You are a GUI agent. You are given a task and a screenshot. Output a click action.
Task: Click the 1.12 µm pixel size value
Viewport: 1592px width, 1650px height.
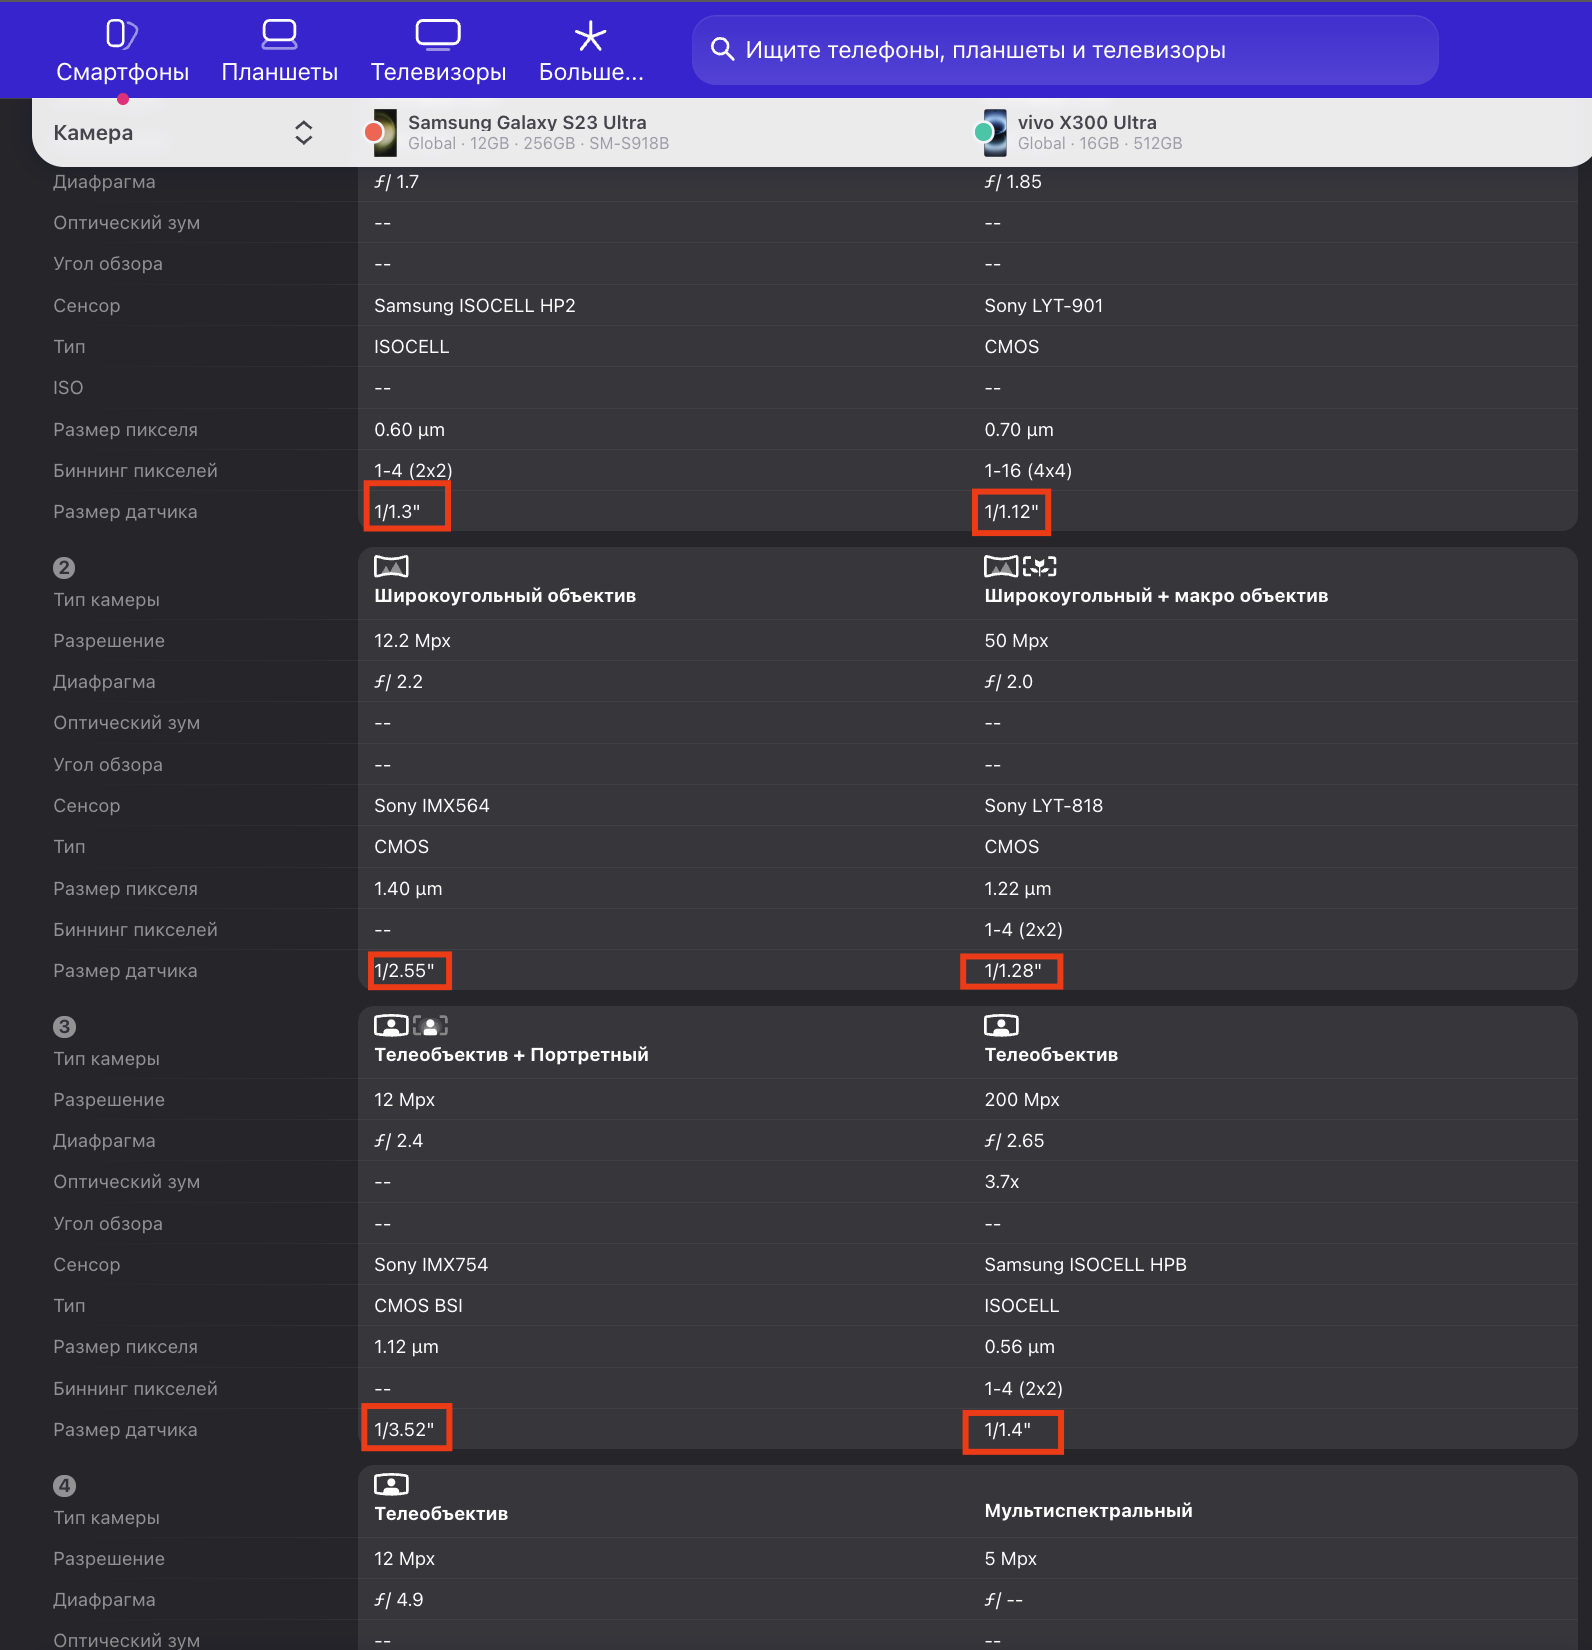[x=406, y=1347]
